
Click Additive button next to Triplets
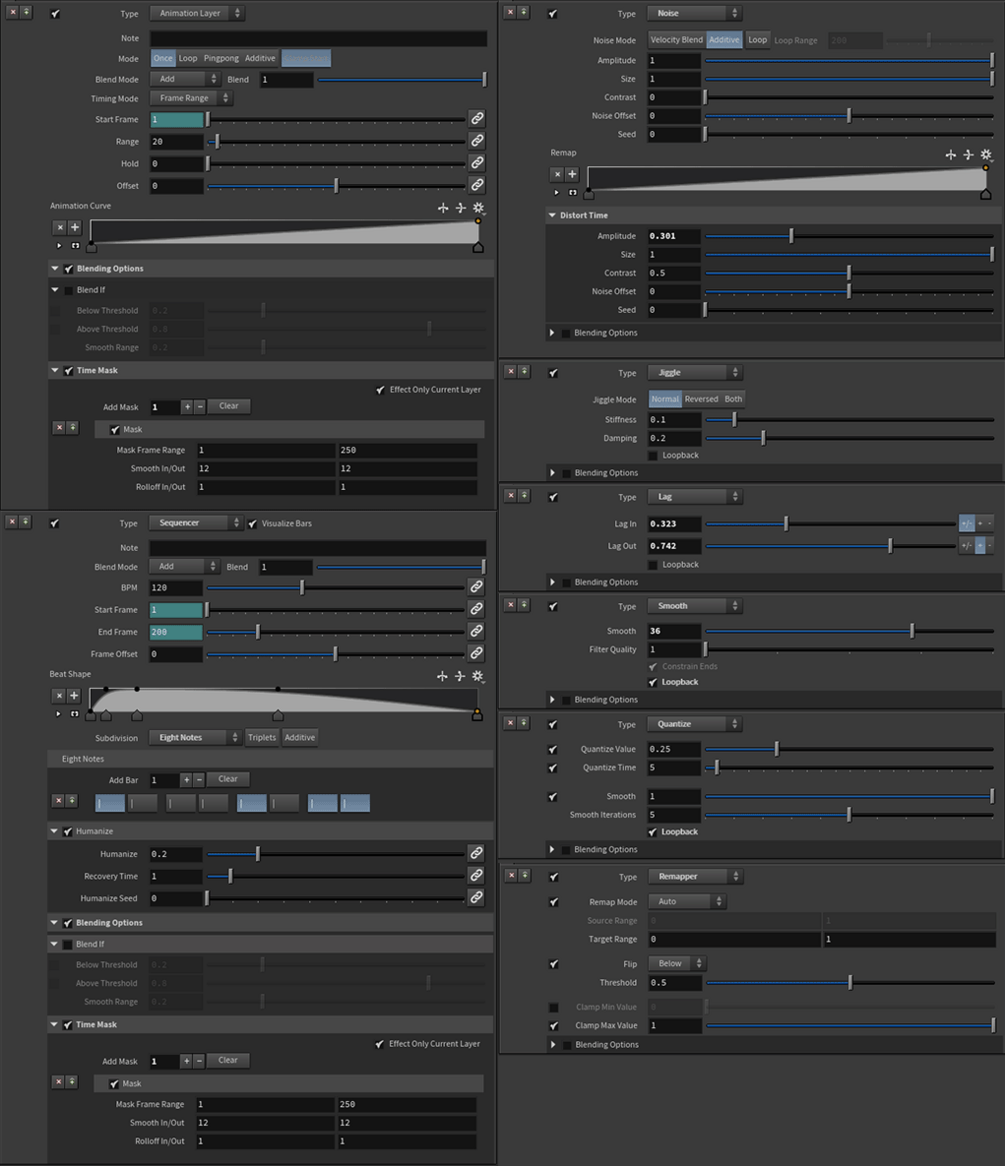(300, 737)
